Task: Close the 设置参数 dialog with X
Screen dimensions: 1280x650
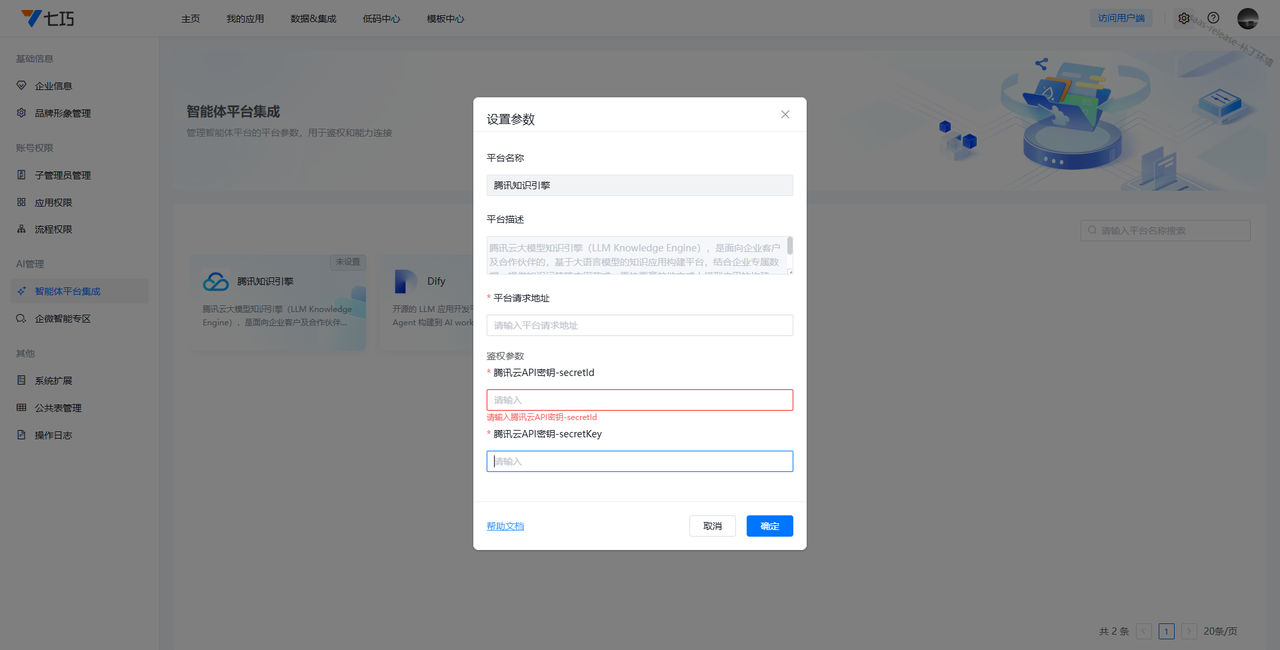Action: [785, 115]
